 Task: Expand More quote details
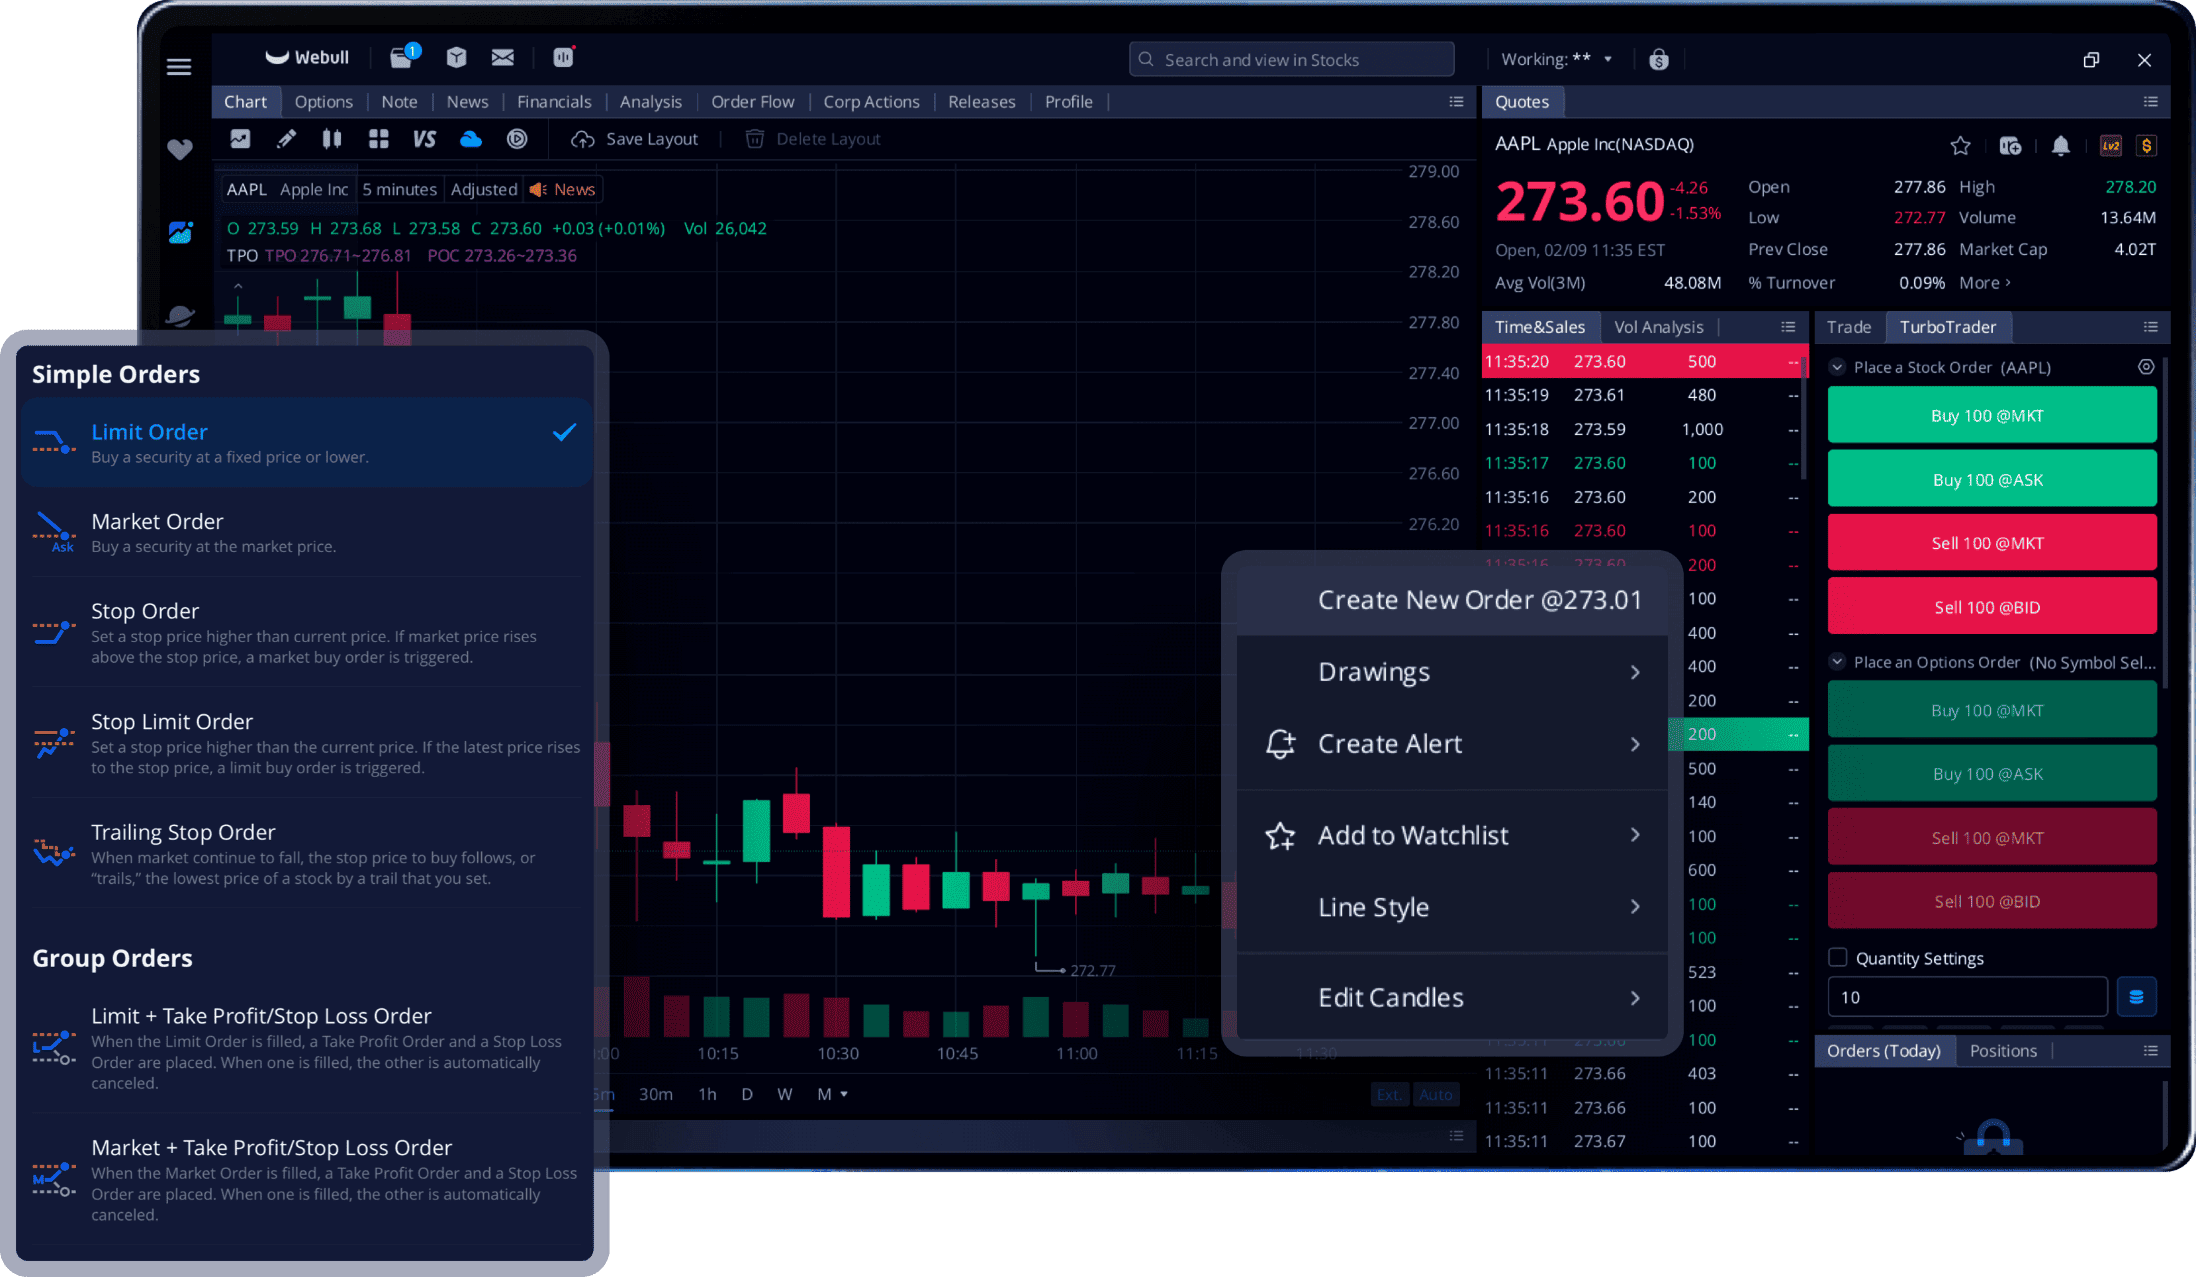click(1985, 283)
